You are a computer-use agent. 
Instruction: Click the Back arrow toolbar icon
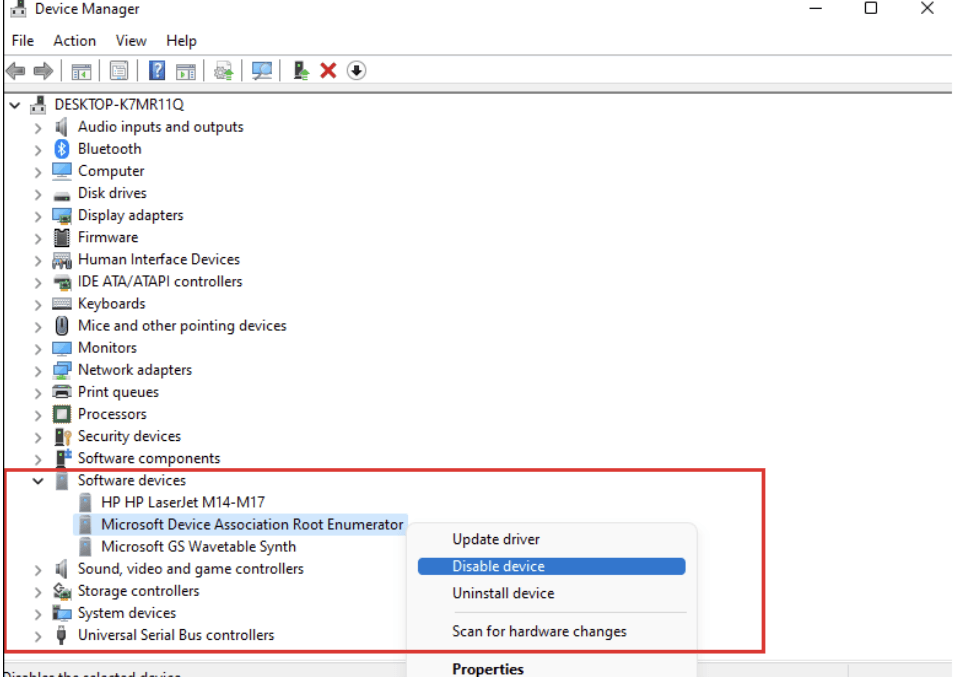coord(15,71)
